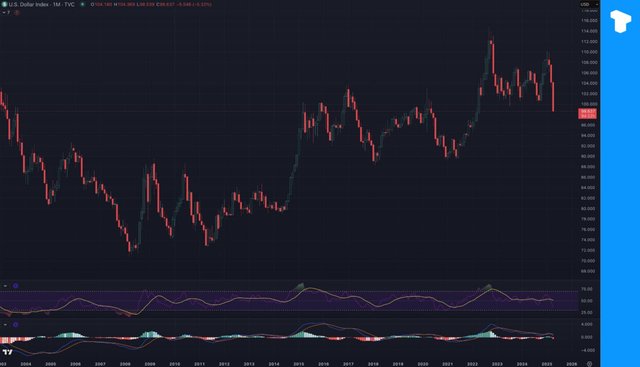Click the 2022 label on time axis
This screenshot has height=367, width=640.
(472, 364)
